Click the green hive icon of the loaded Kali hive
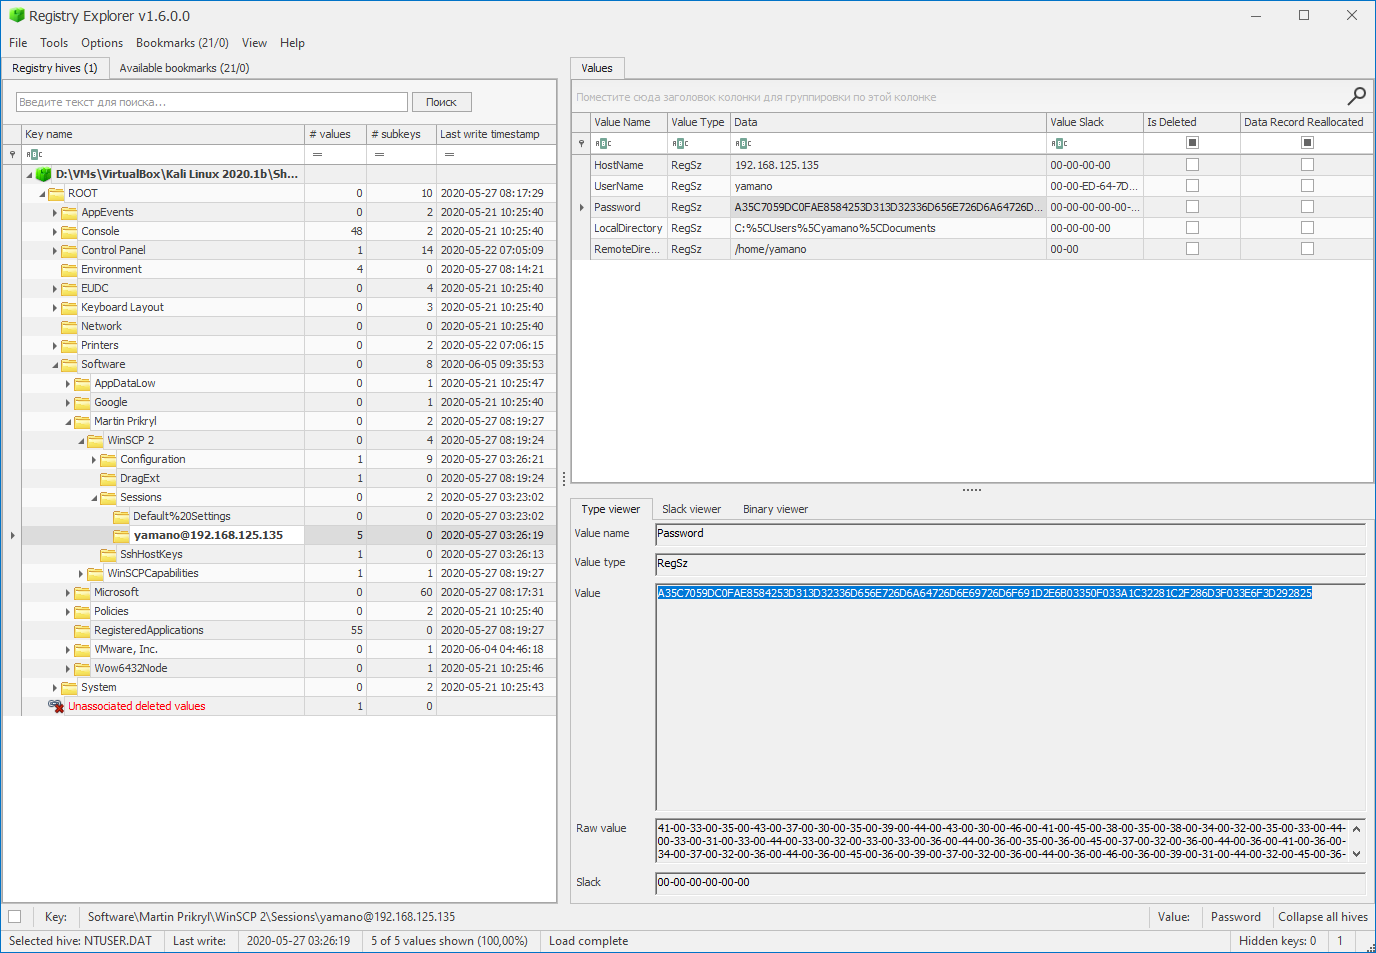The image size is (1376, 953). pyautogui.click(x=43, y=173)
